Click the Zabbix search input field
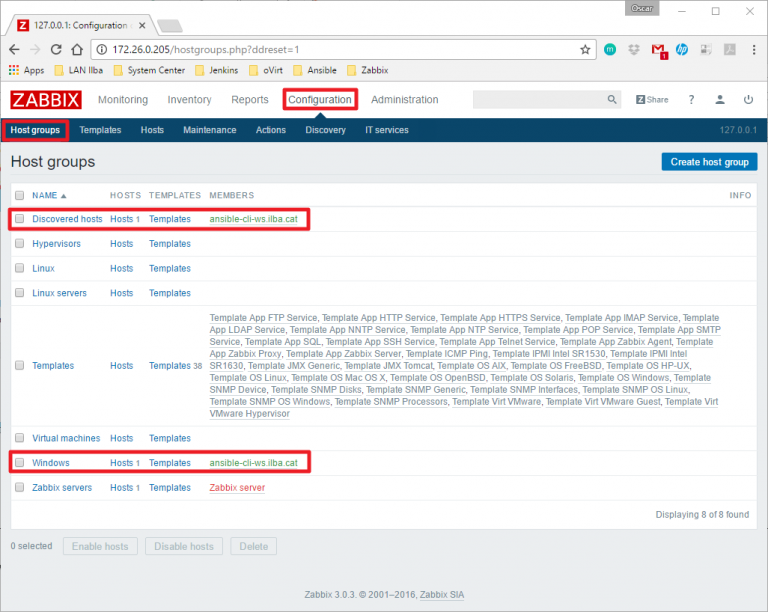Screen dimensions: 768x612 (x=540, y=99)
